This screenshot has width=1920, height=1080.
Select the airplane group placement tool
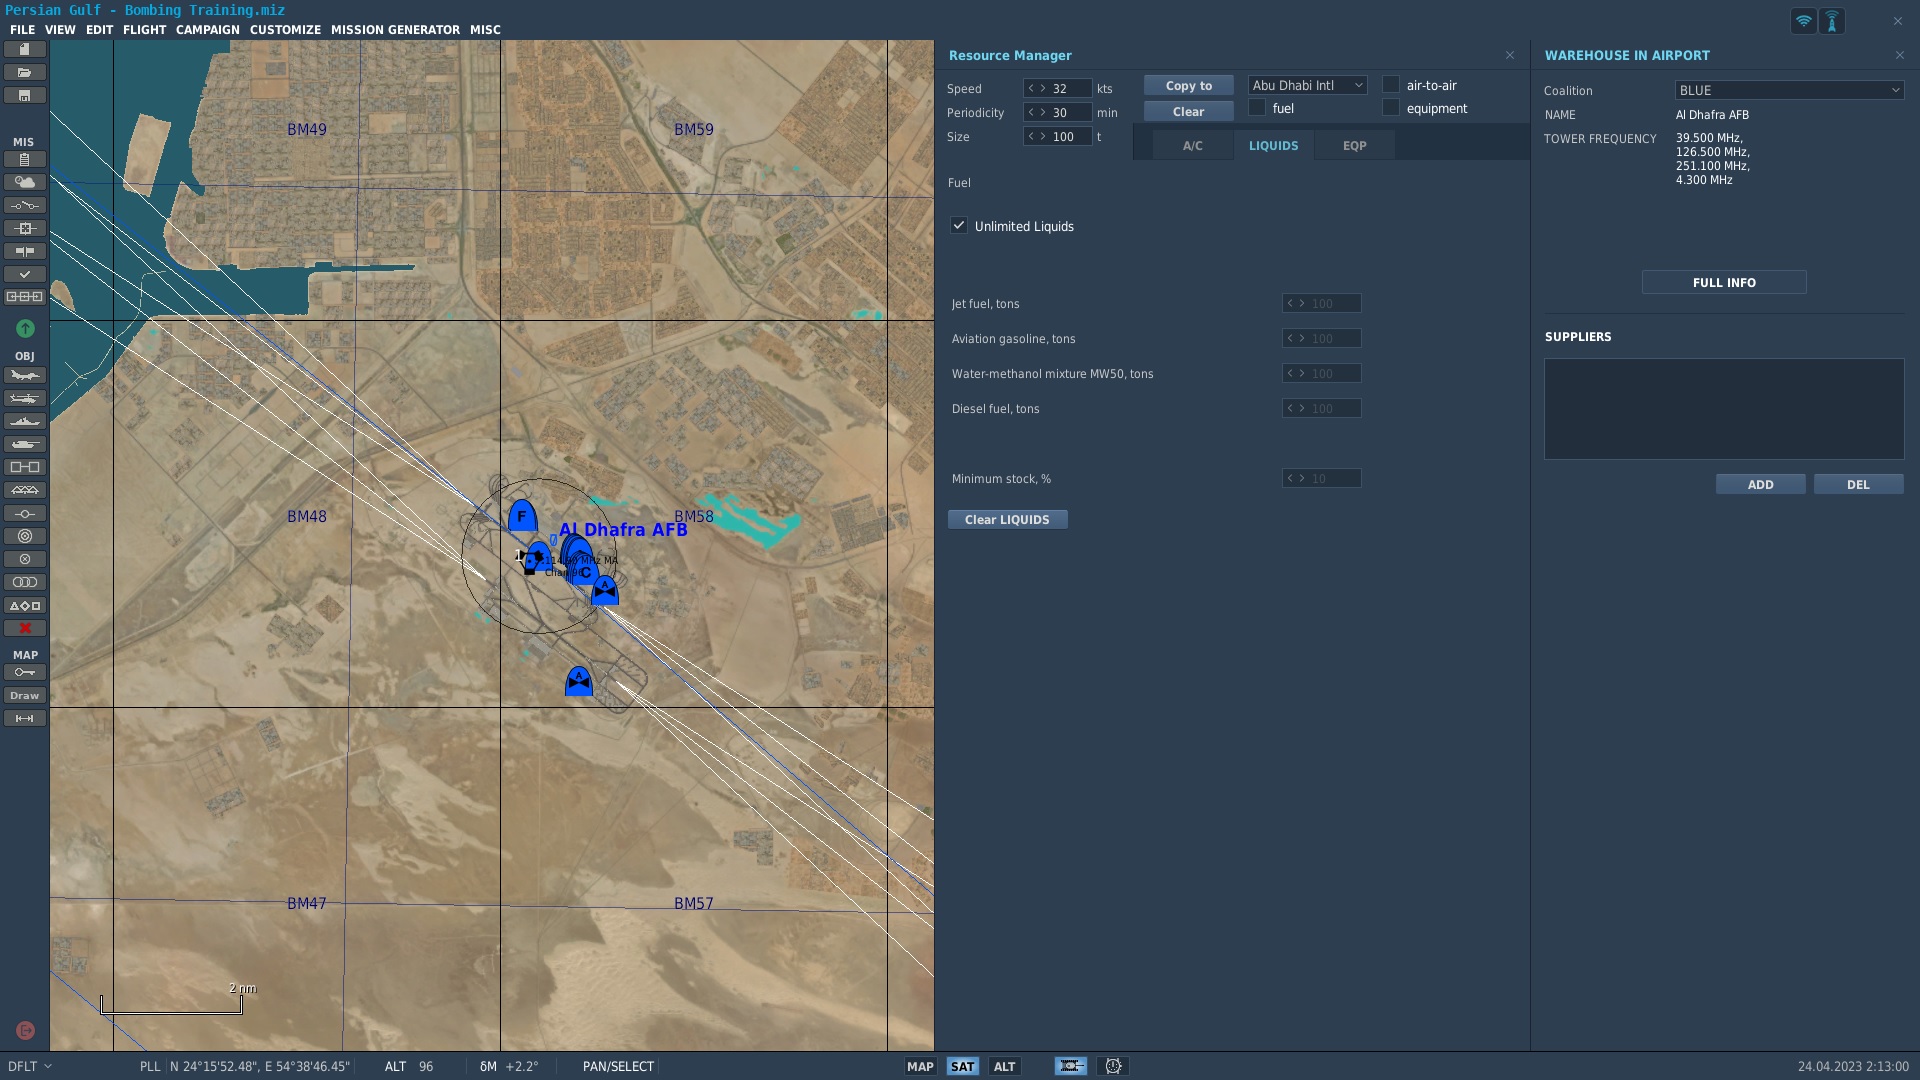click(x=25, y=375)
